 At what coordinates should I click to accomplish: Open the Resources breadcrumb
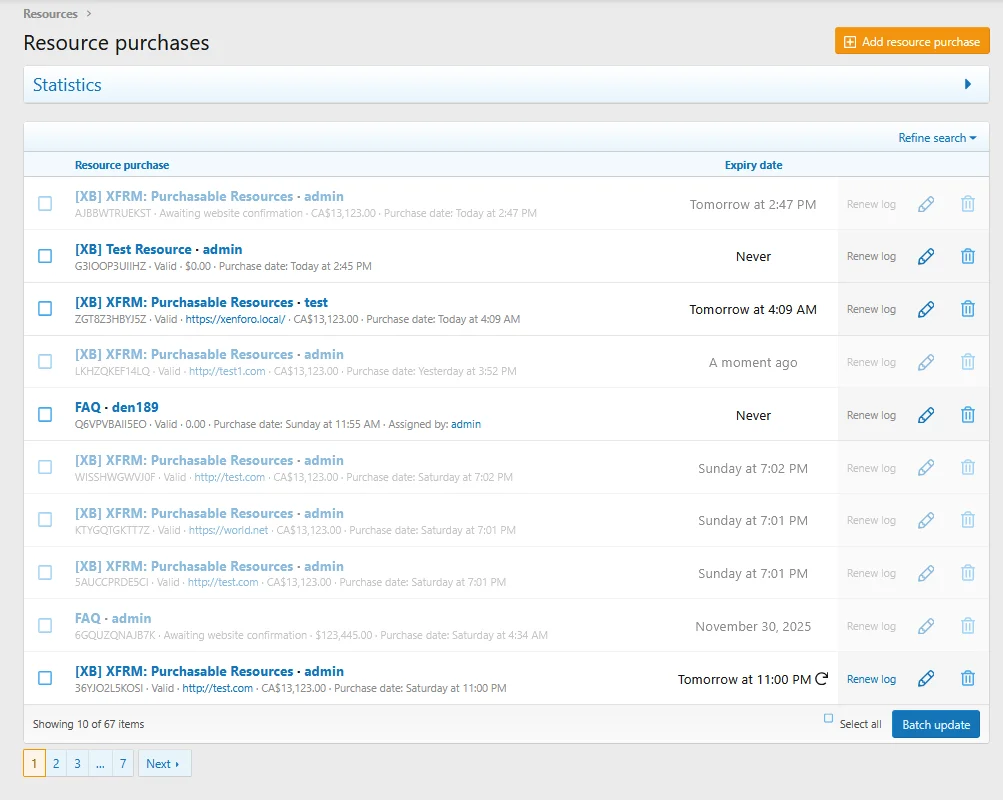click(51, 13)
